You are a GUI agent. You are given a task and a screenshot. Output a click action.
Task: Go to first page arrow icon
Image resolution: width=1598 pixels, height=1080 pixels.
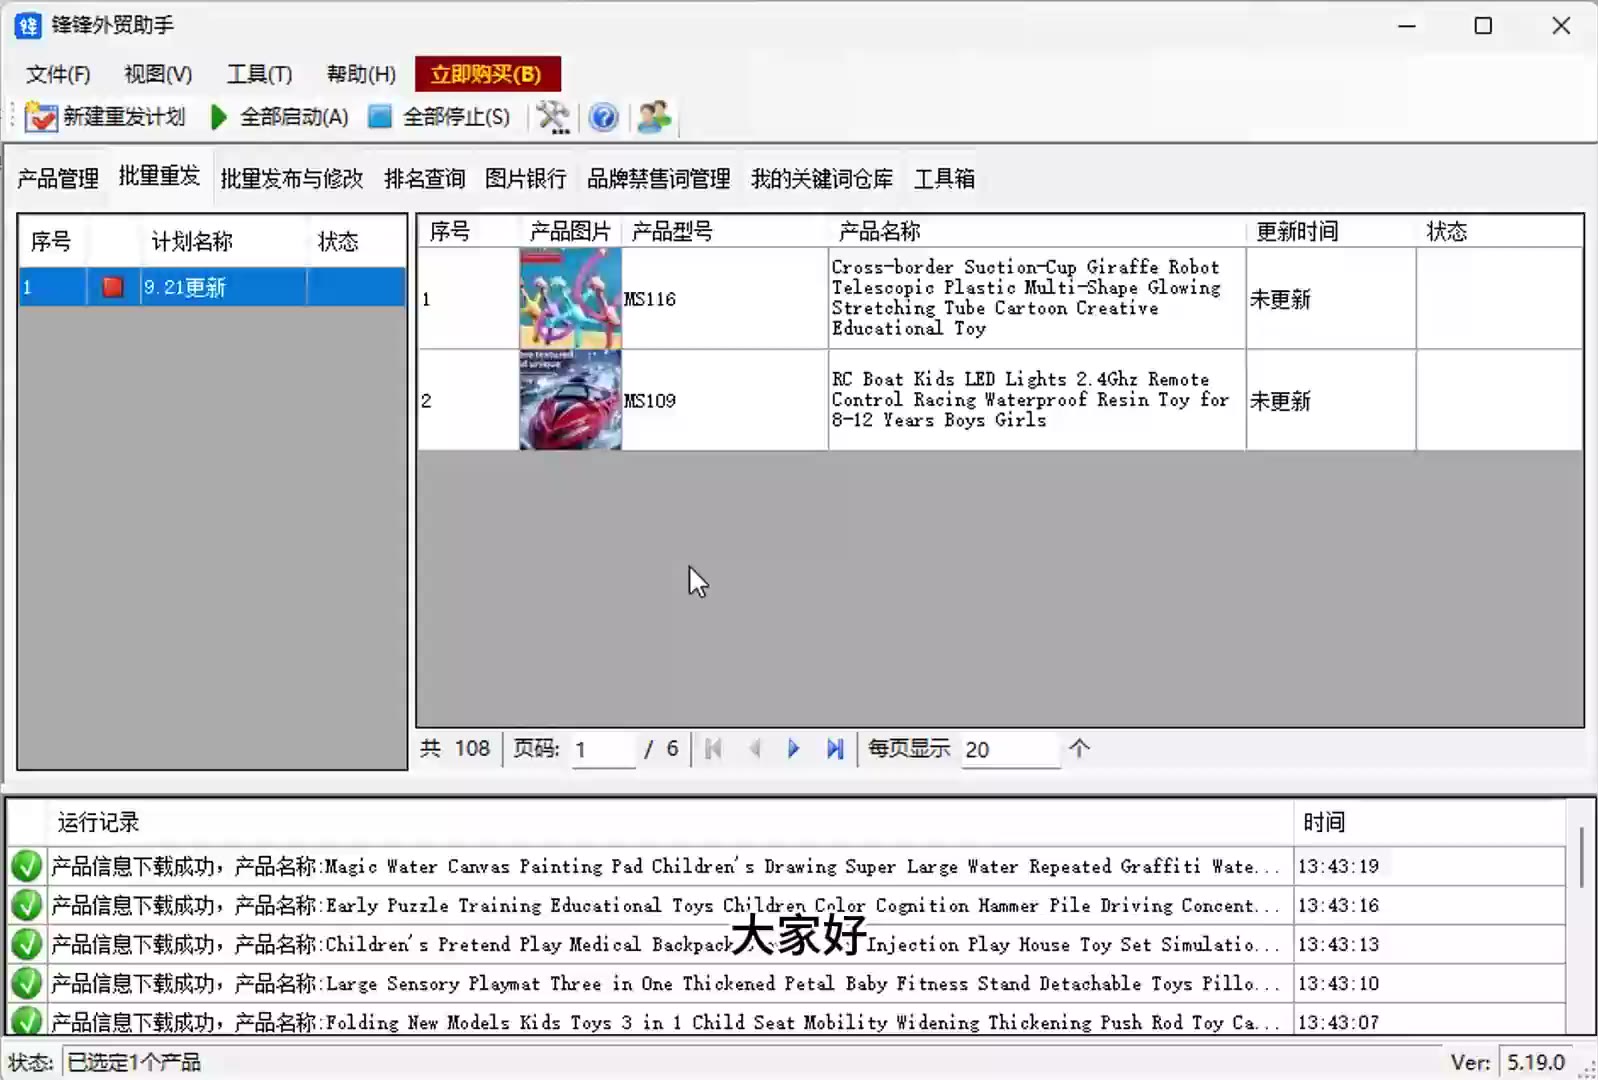point(713,748)
